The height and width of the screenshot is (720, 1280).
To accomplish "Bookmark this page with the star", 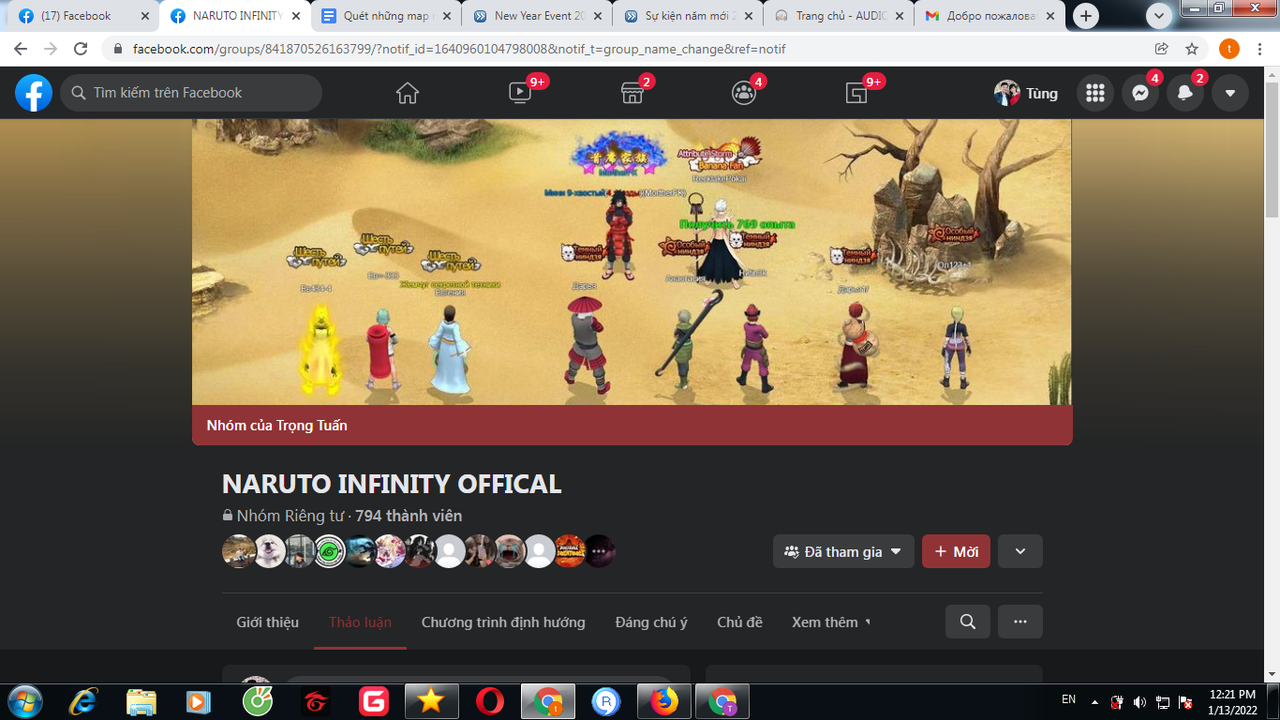I will coord(1191,48).
